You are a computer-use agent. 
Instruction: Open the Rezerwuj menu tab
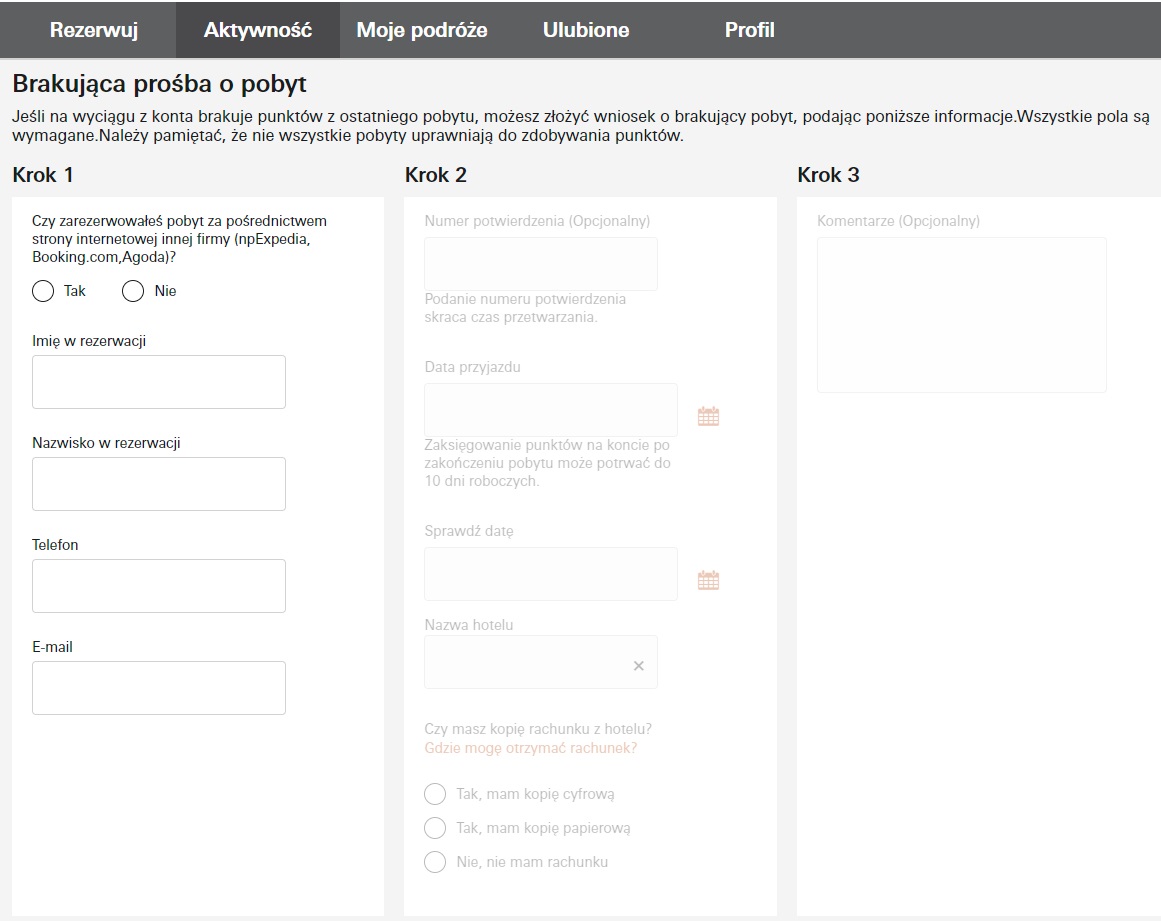tap(94, 30)
